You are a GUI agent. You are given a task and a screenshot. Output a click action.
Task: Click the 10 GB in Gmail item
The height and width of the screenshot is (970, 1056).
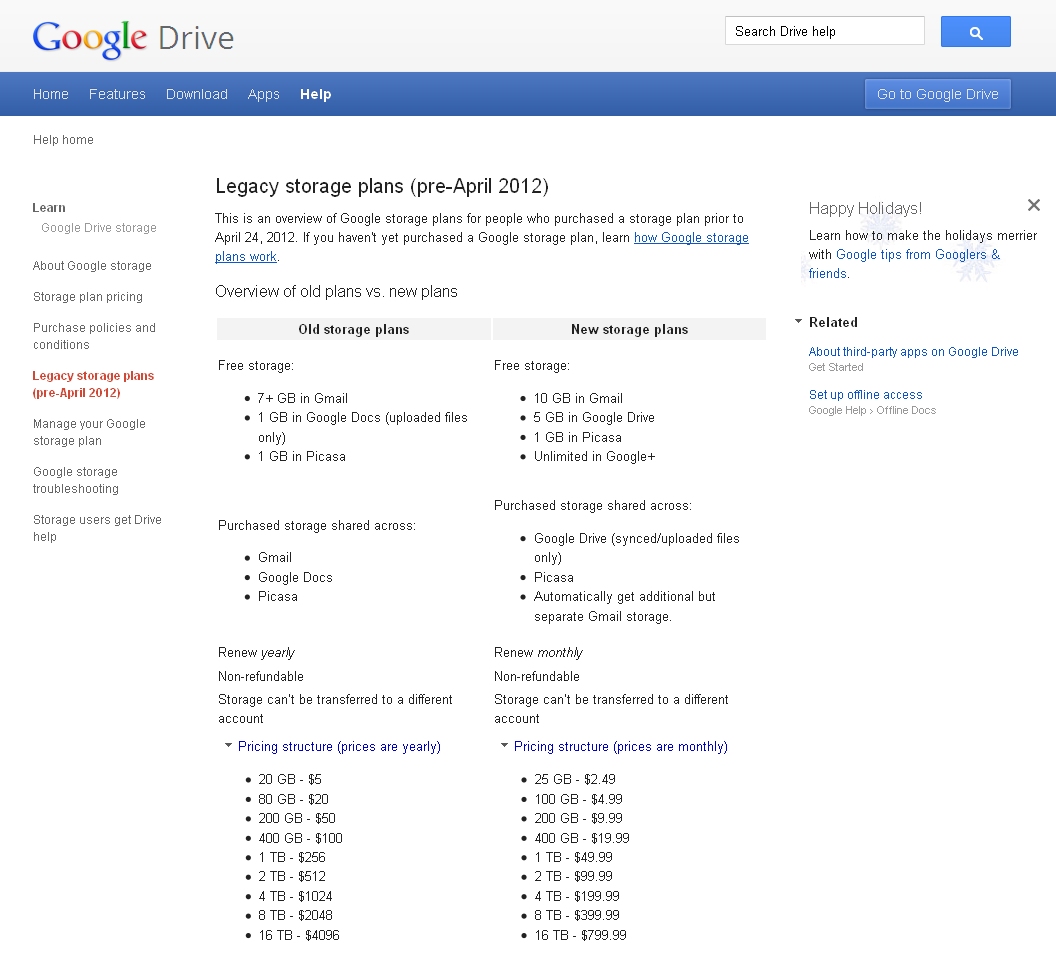coord(579,398)
